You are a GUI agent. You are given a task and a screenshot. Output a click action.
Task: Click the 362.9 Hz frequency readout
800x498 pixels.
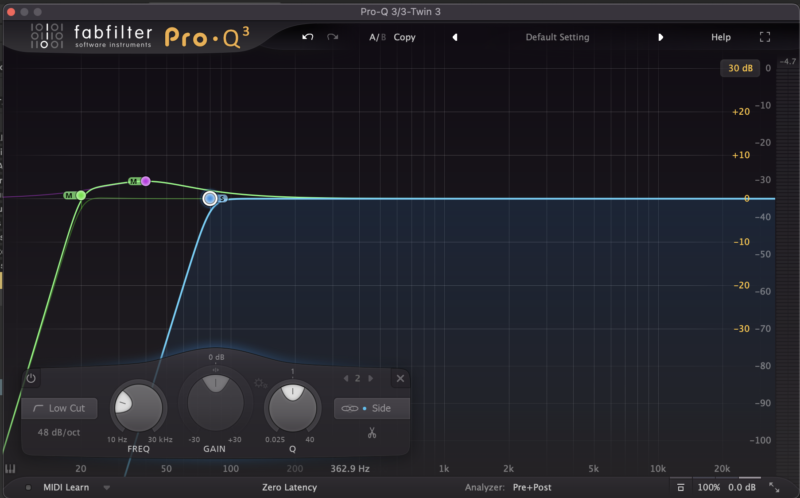350,468
